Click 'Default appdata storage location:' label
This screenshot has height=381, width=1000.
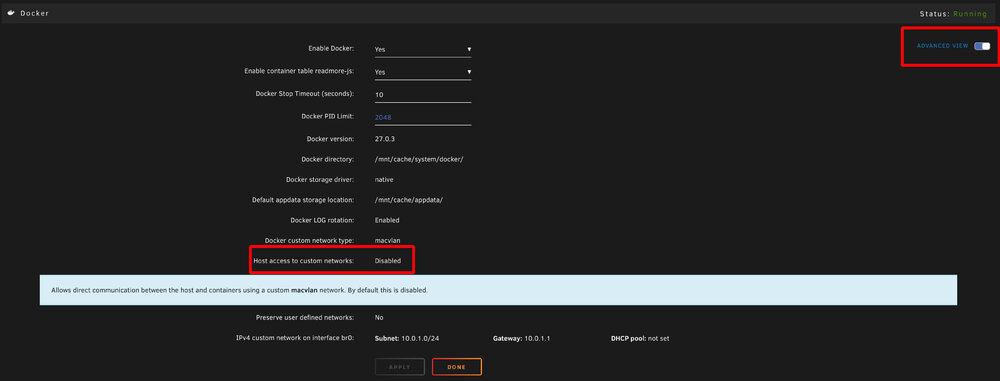(x=303, y=200)
